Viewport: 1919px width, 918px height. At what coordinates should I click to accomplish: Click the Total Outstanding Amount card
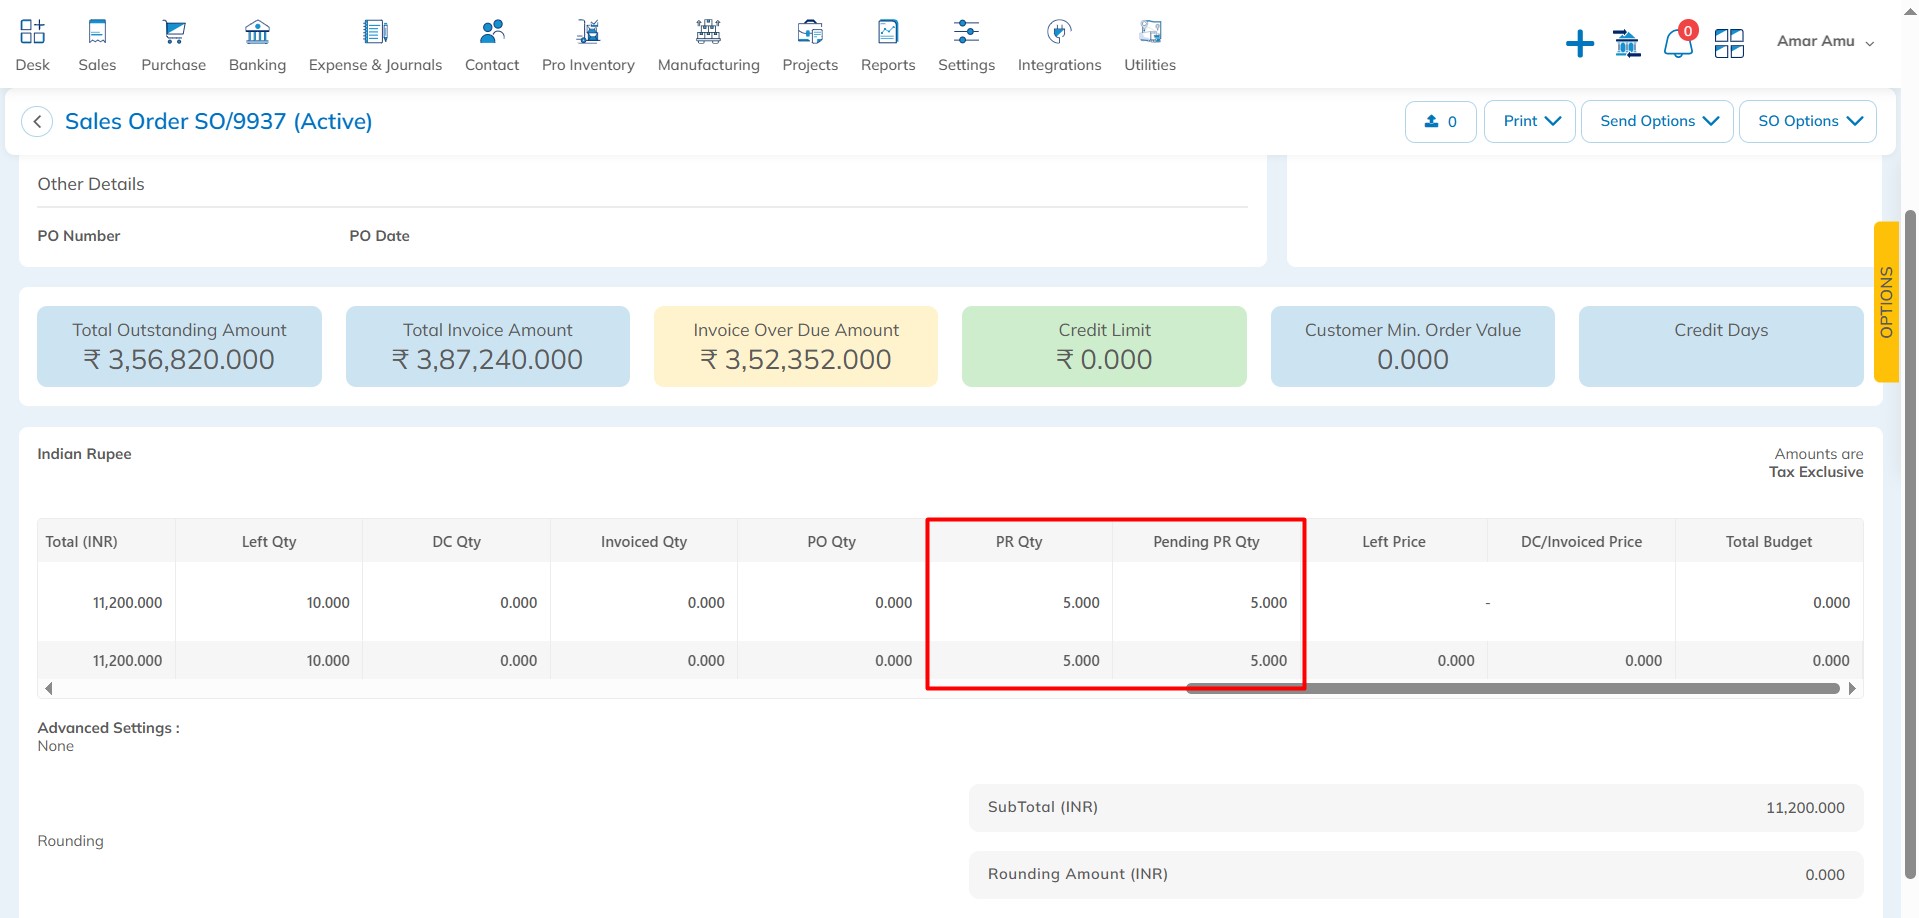point(179,346)
